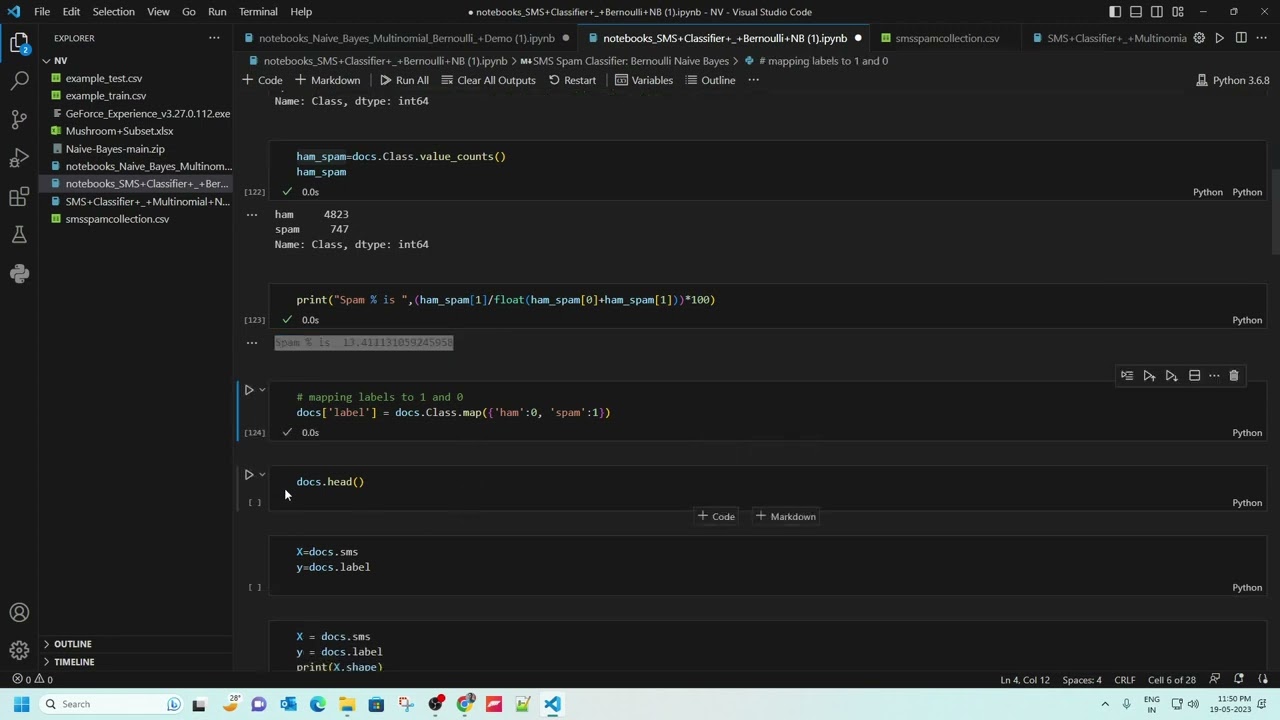The width and height of the screenshot is (1280, 720).
Task: Expand the OUTLINE section
Action: click(136, 644)
